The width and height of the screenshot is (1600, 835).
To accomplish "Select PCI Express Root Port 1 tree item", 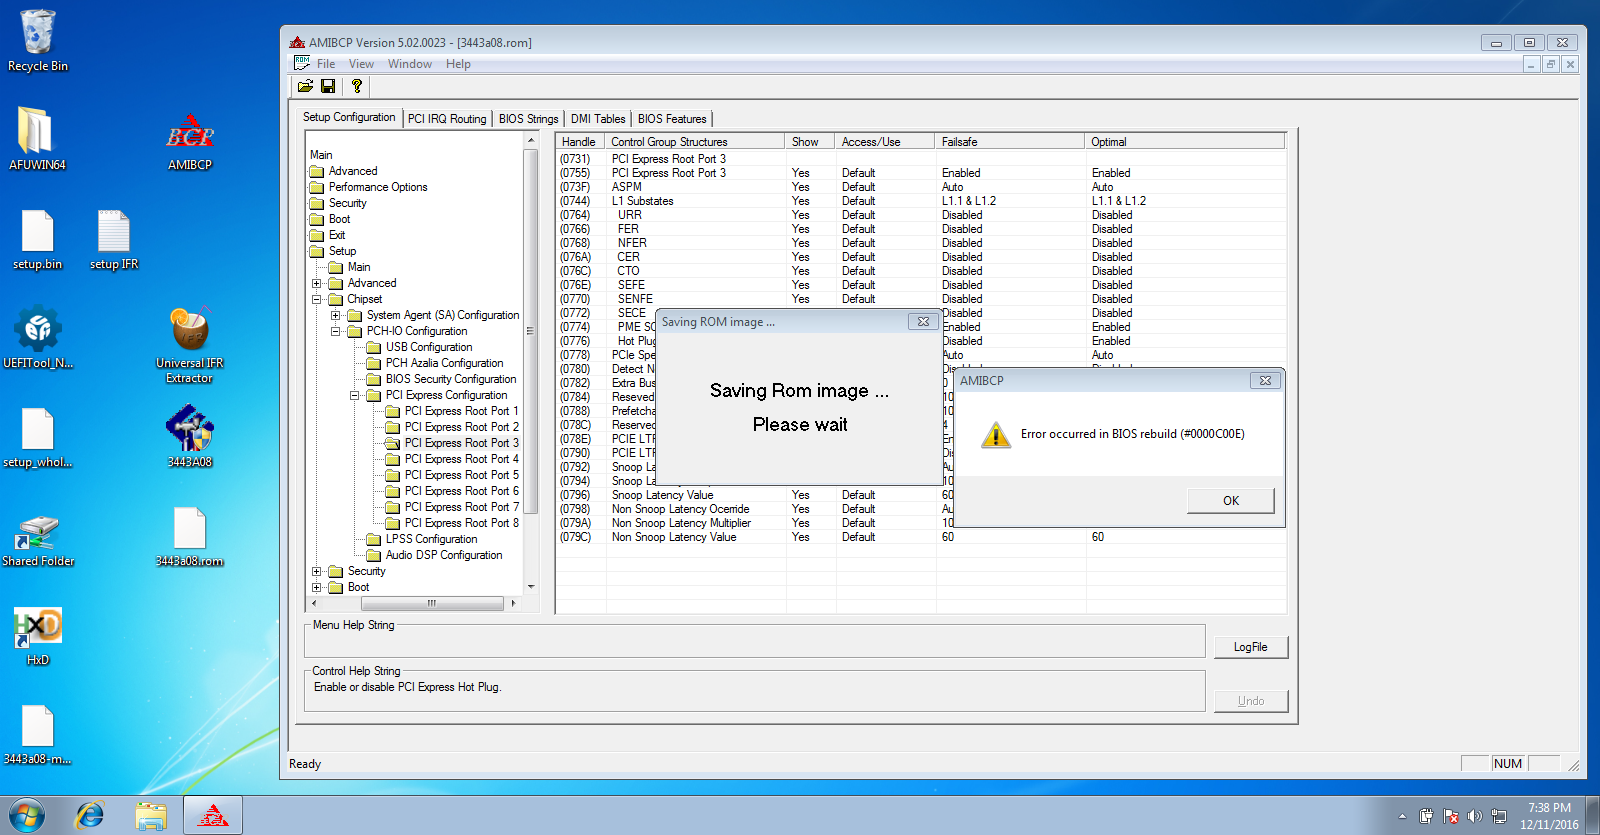I will pos(461,411).
